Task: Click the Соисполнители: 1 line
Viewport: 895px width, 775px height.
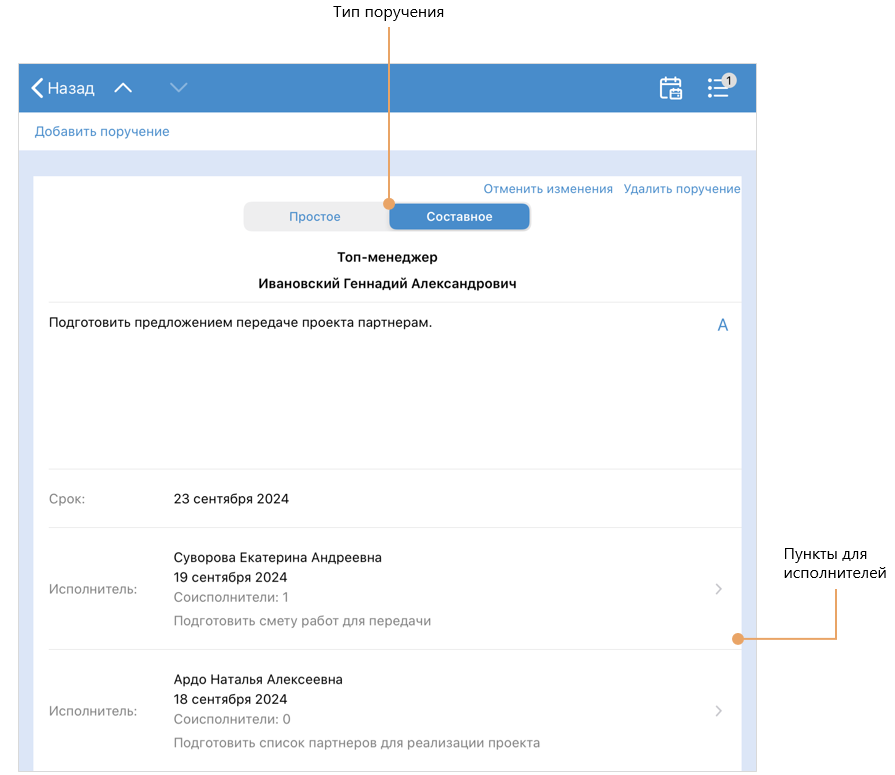Action: click(x=231, y=597)
